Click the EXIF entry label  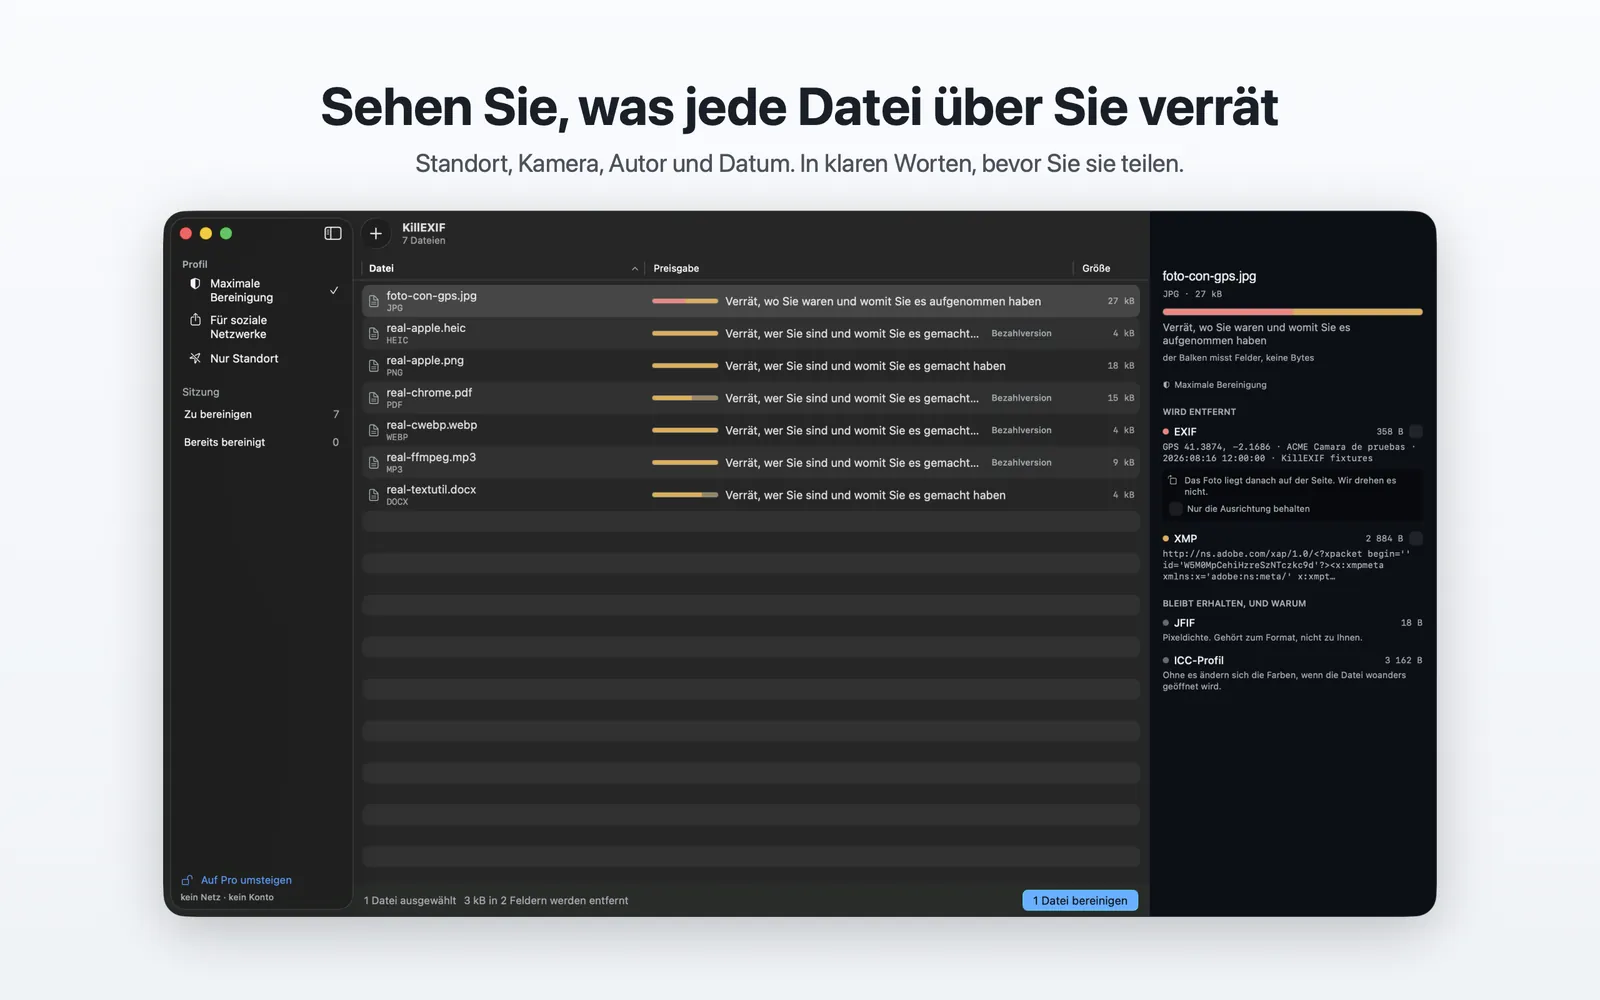(x=1185, y=432)
